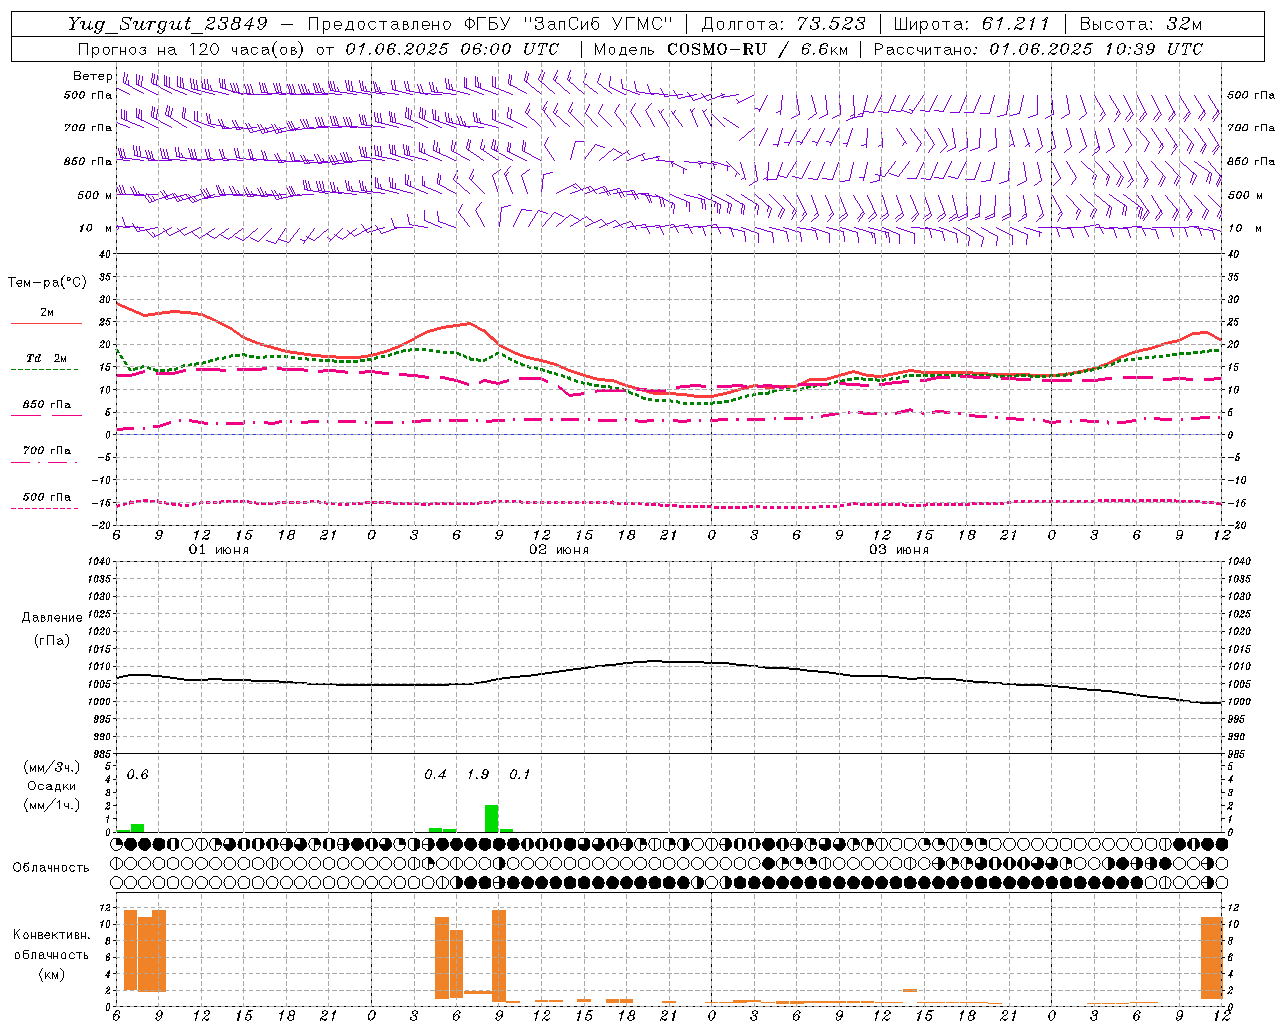Screen dimensions: 1280x1024
Task: Click the Конвективн. облачность (км) label
Action: pos(51,954)
